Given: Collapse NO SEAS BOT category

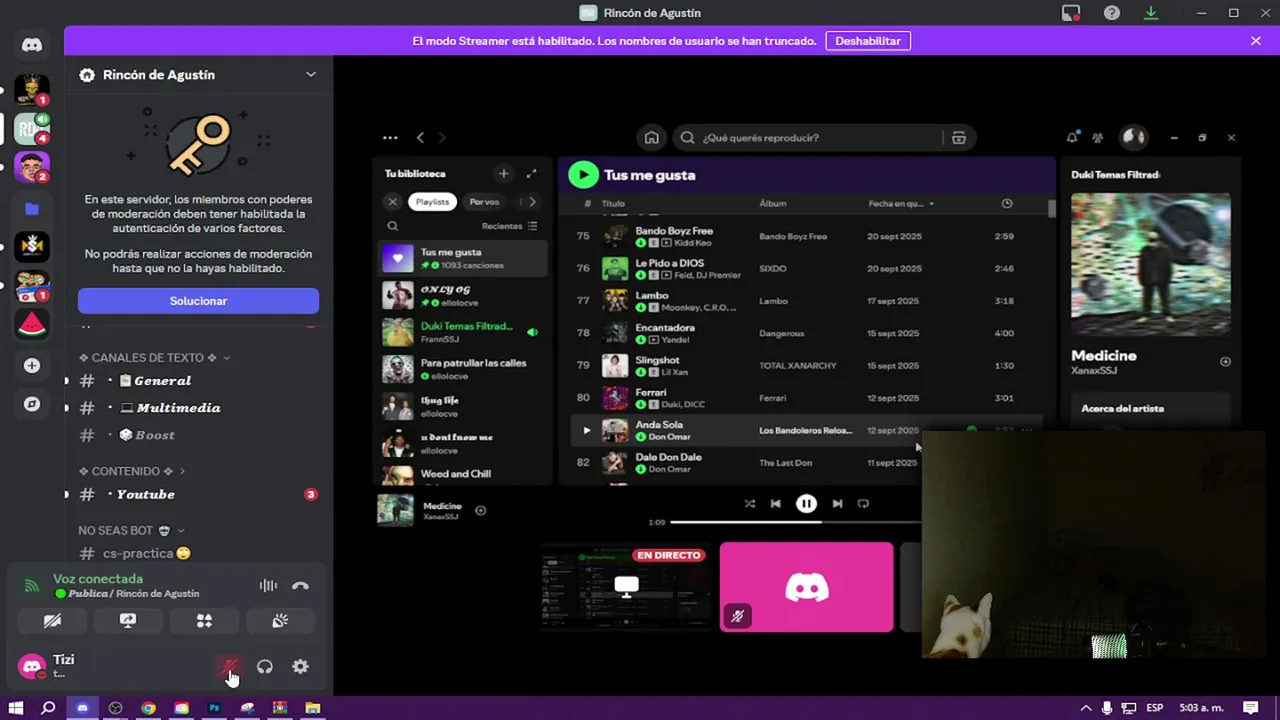Looking at the screenshot, I should 132,530.
